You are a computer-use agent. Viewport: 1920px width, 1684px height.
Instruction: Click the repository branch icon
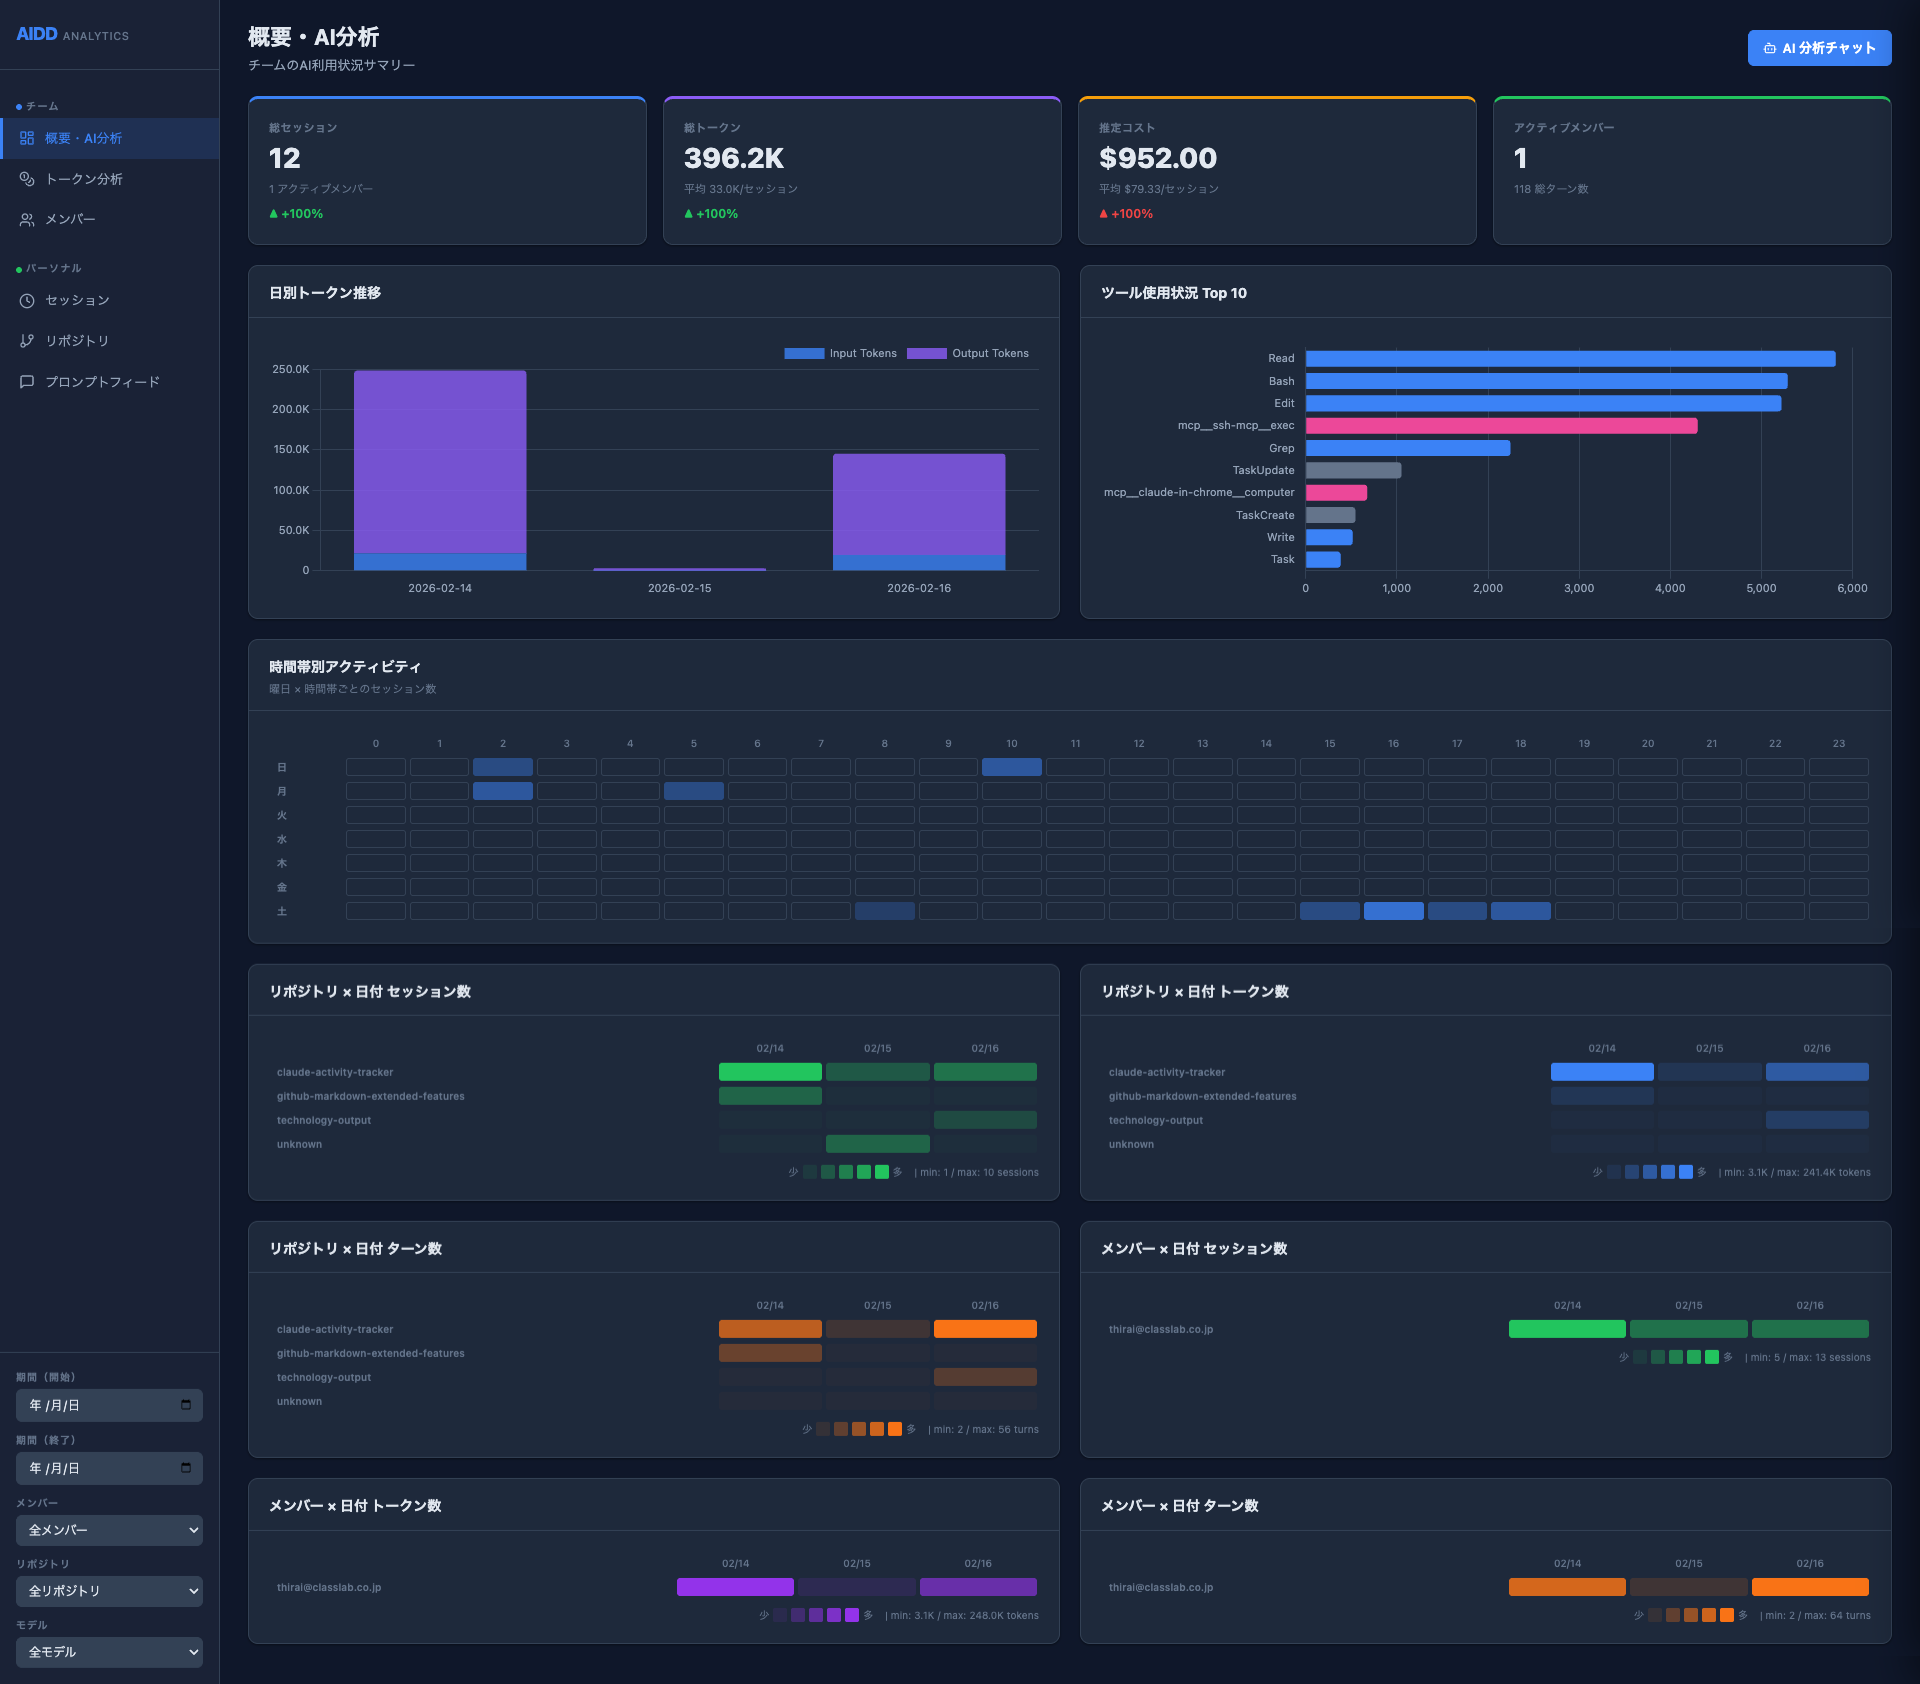27,341
